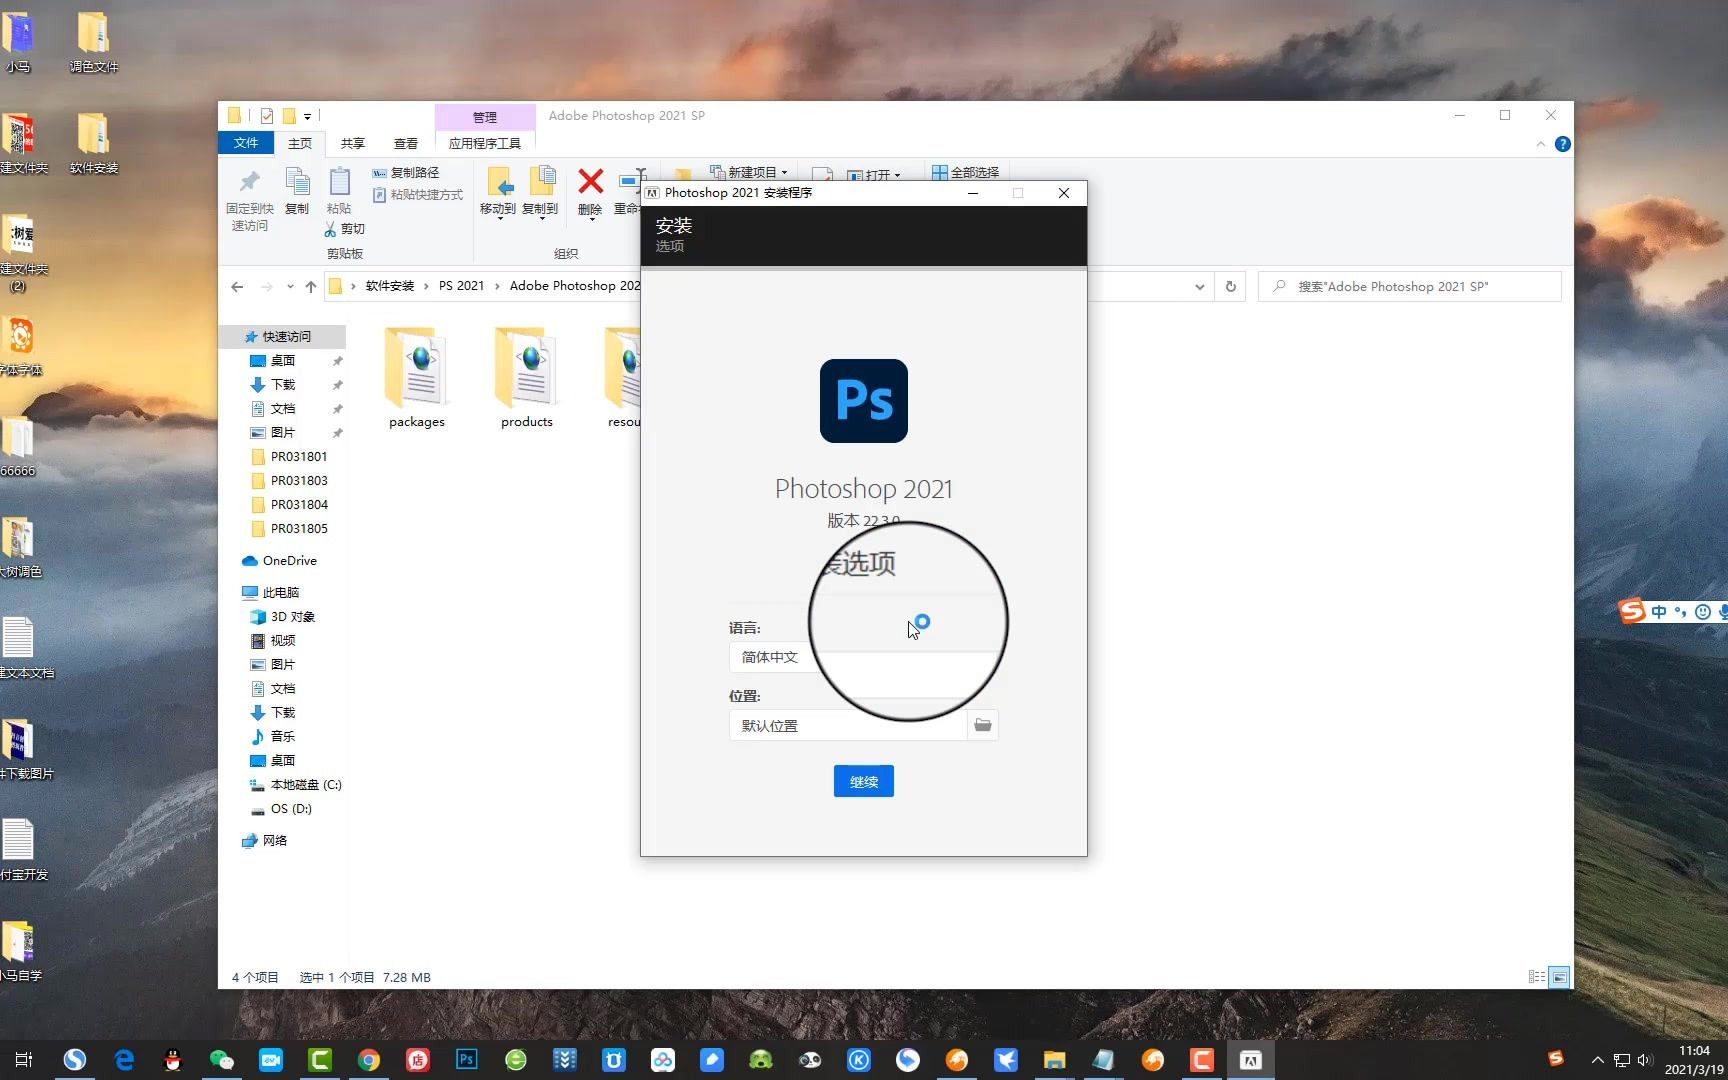Switch to details view icon in status bar

pyautogui.click(x=1537, y=977)
